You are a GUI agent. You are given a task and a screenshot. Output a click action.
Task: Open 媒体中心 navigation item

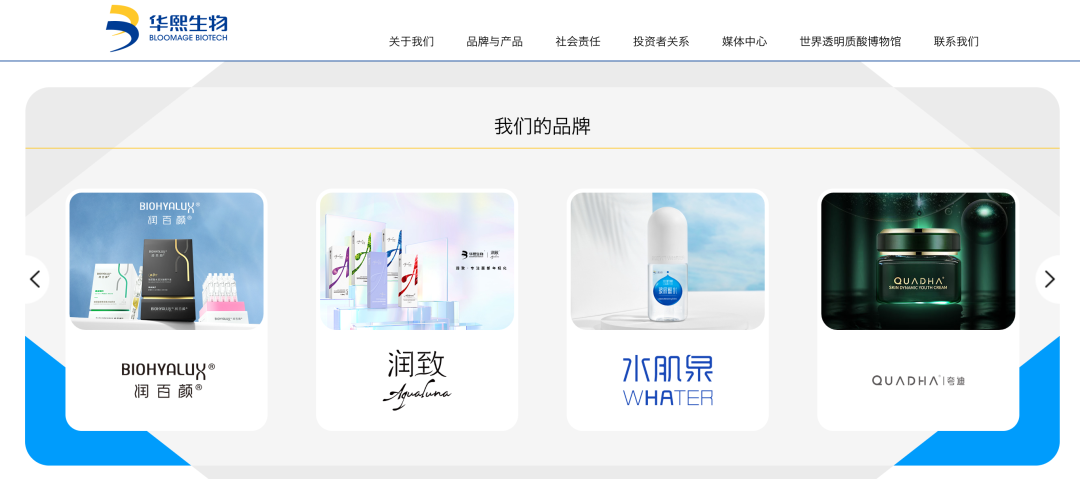pyautogui.click(x=745, y=41)
